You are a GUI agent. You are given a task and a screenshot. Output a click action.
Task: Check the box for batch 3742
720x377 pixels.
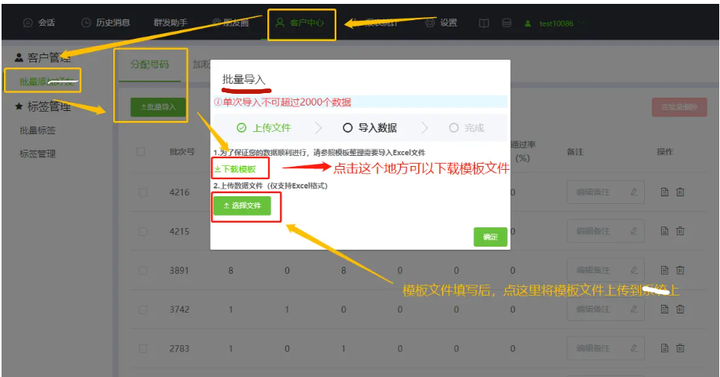point(143,309)
